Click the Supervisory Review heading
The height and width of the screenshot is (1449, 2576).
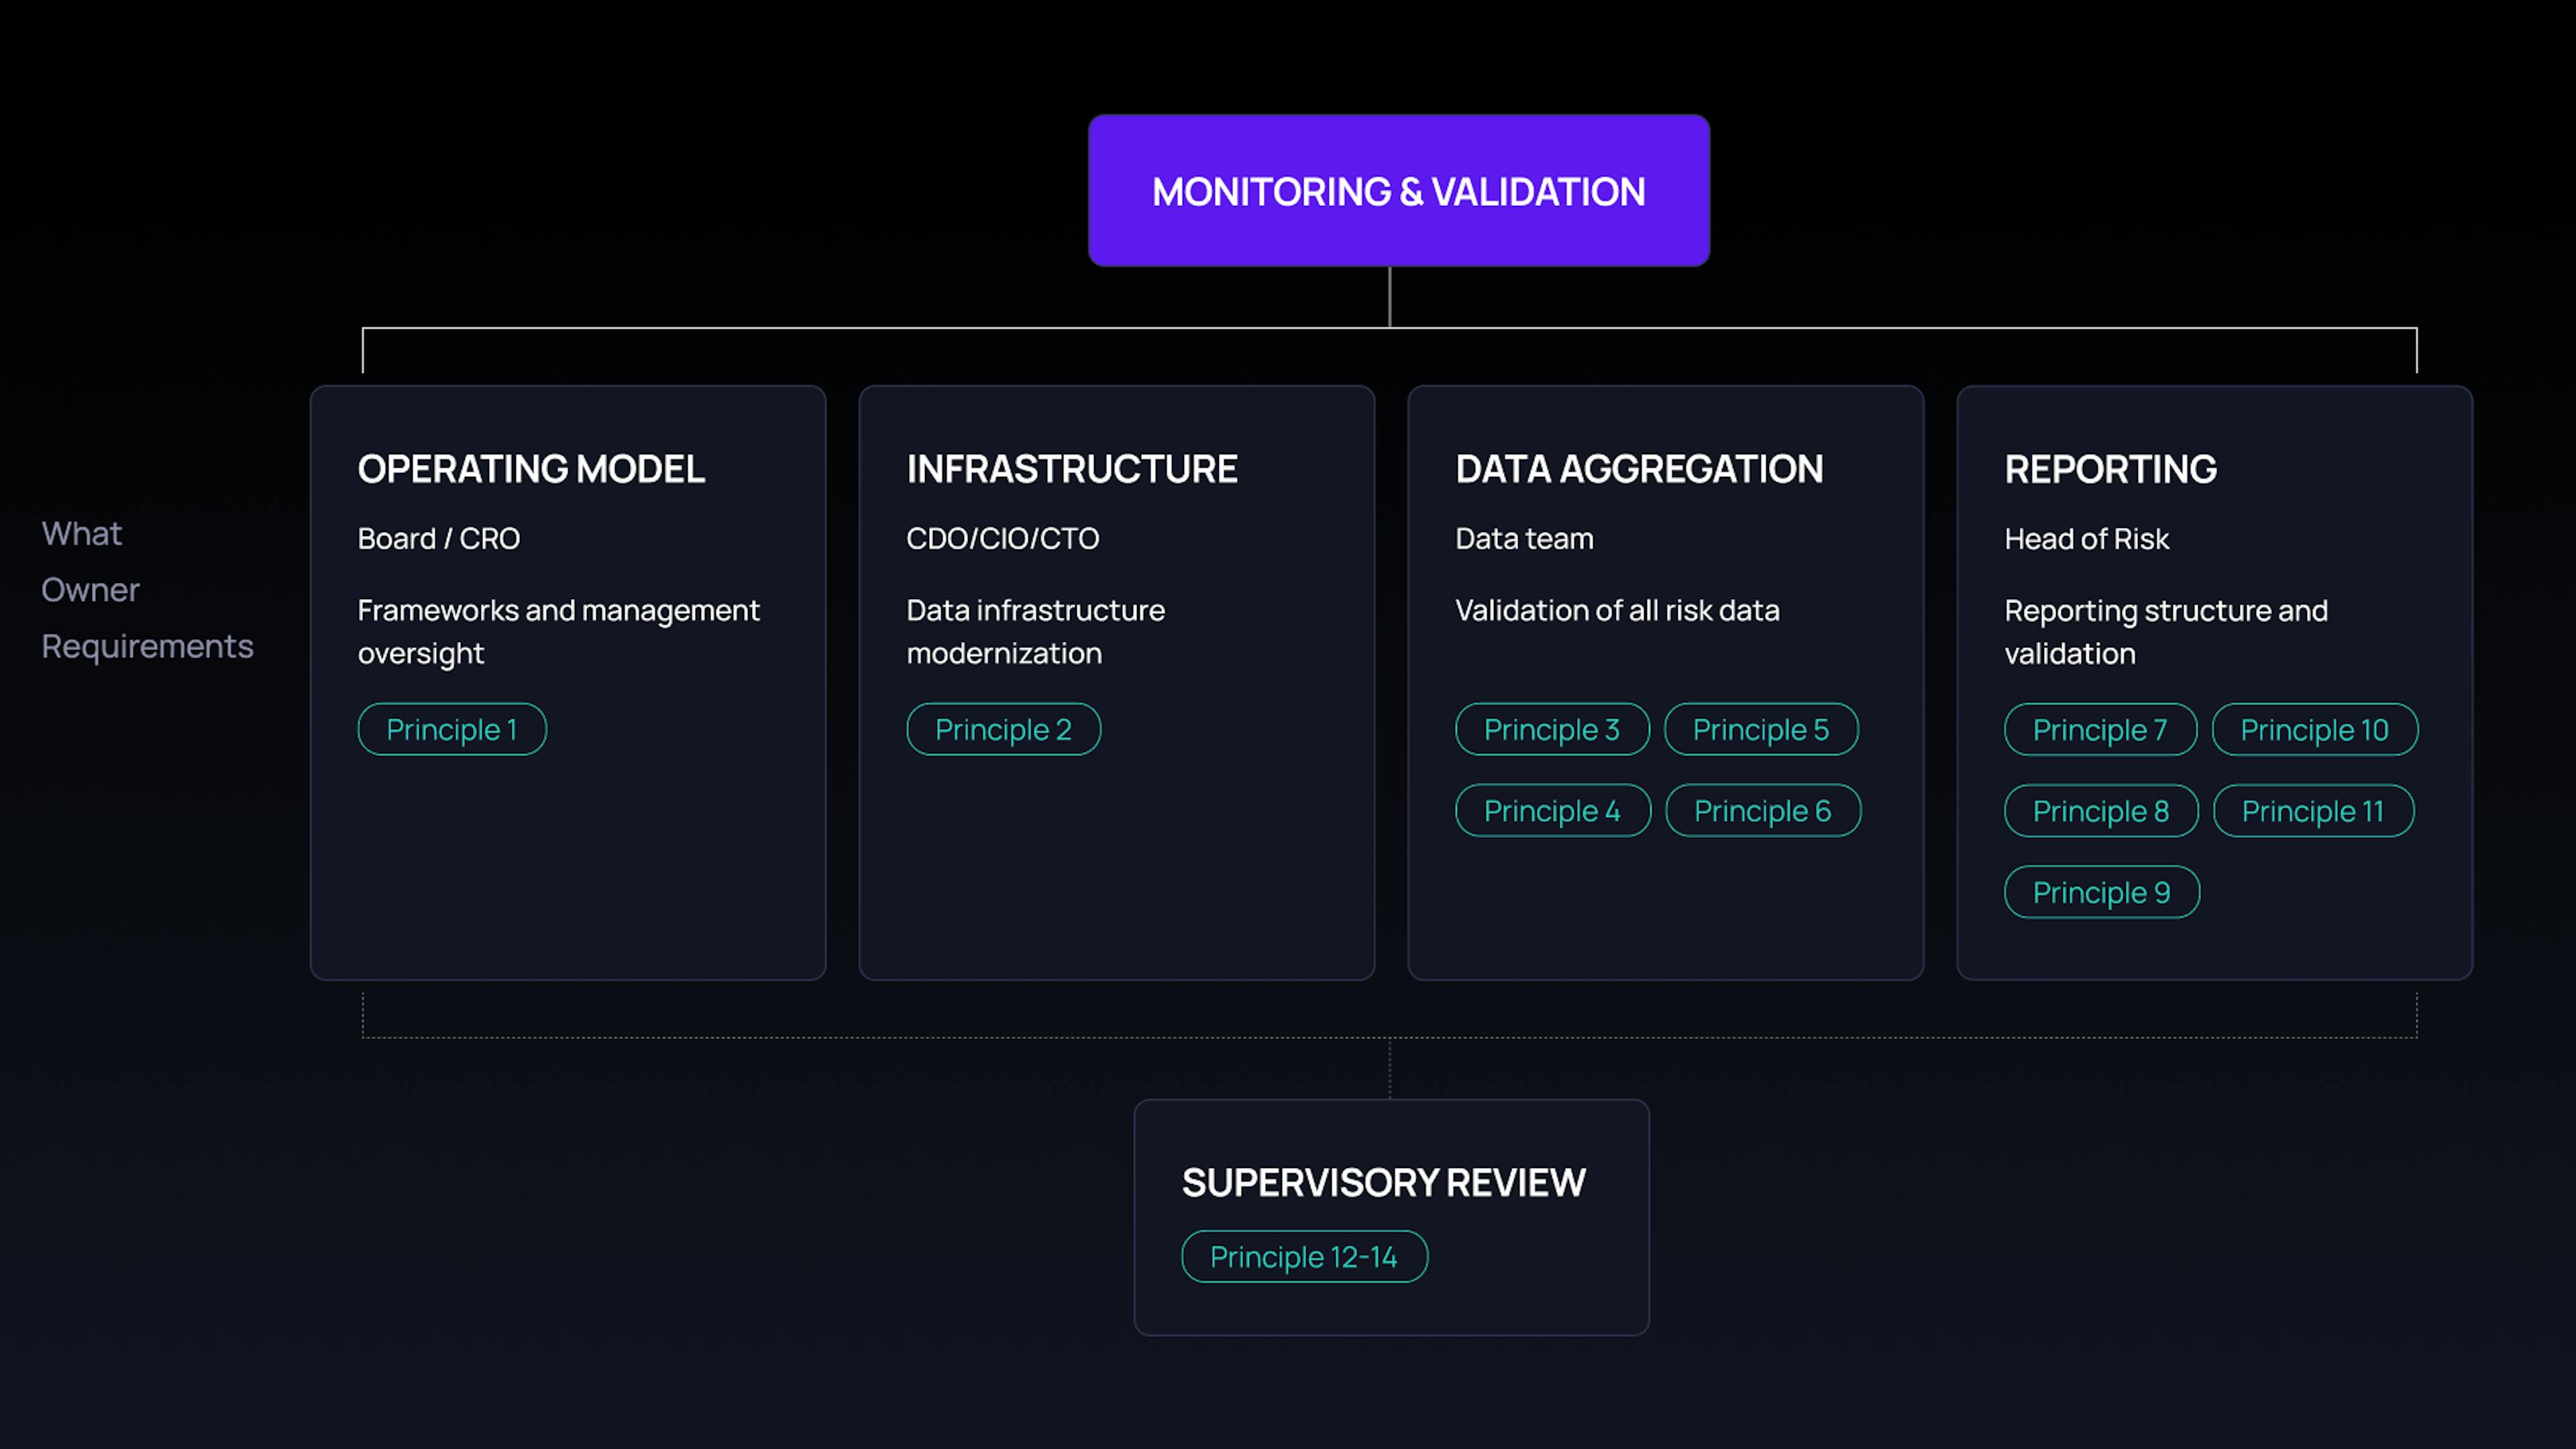[1383, 1183]
